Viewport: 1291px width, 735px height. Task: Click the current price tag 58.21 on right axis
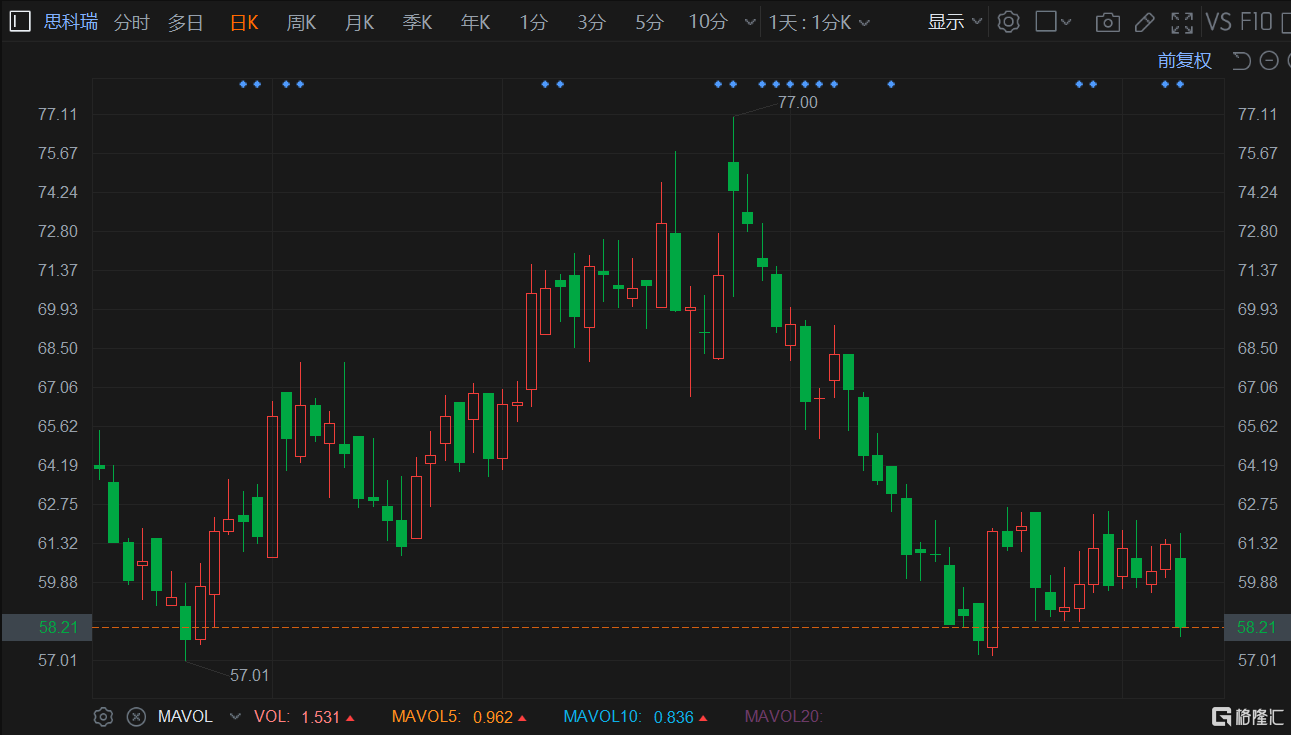(1257, 627)
